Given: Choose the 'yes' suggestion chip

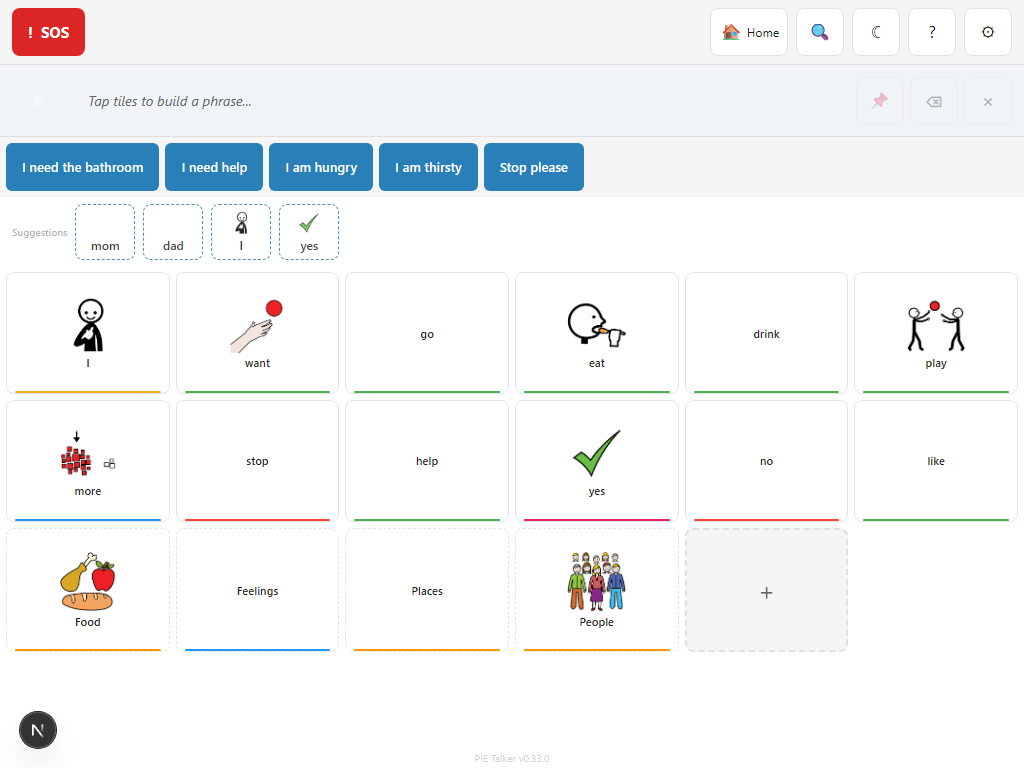Looking at the screenshot, I should (309, 232).
